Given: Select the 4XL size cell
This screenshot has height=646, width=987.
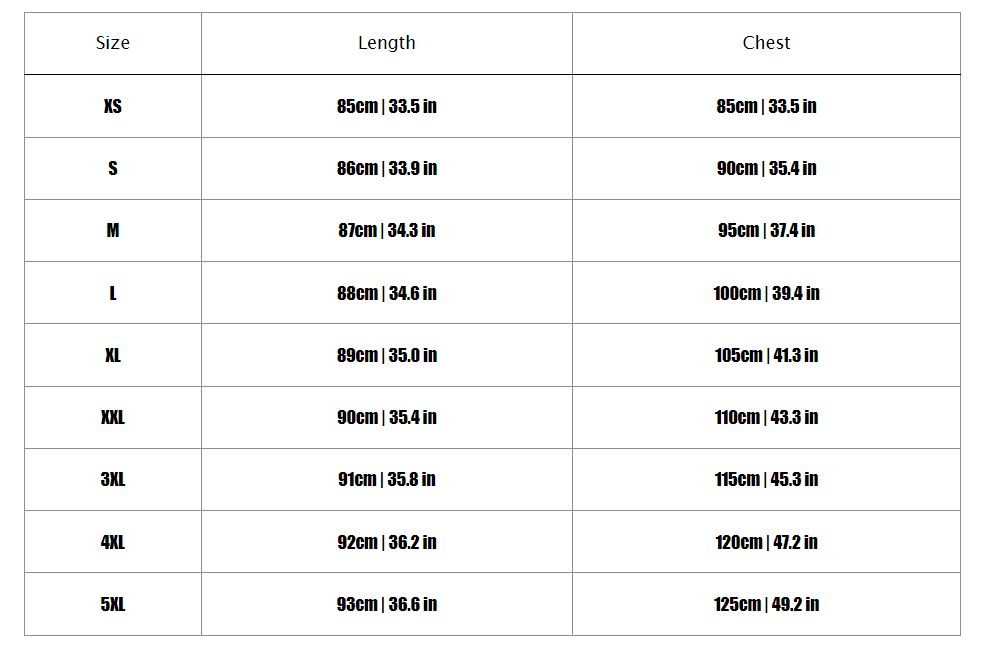Looking at the screenshot, I should 113,542.
